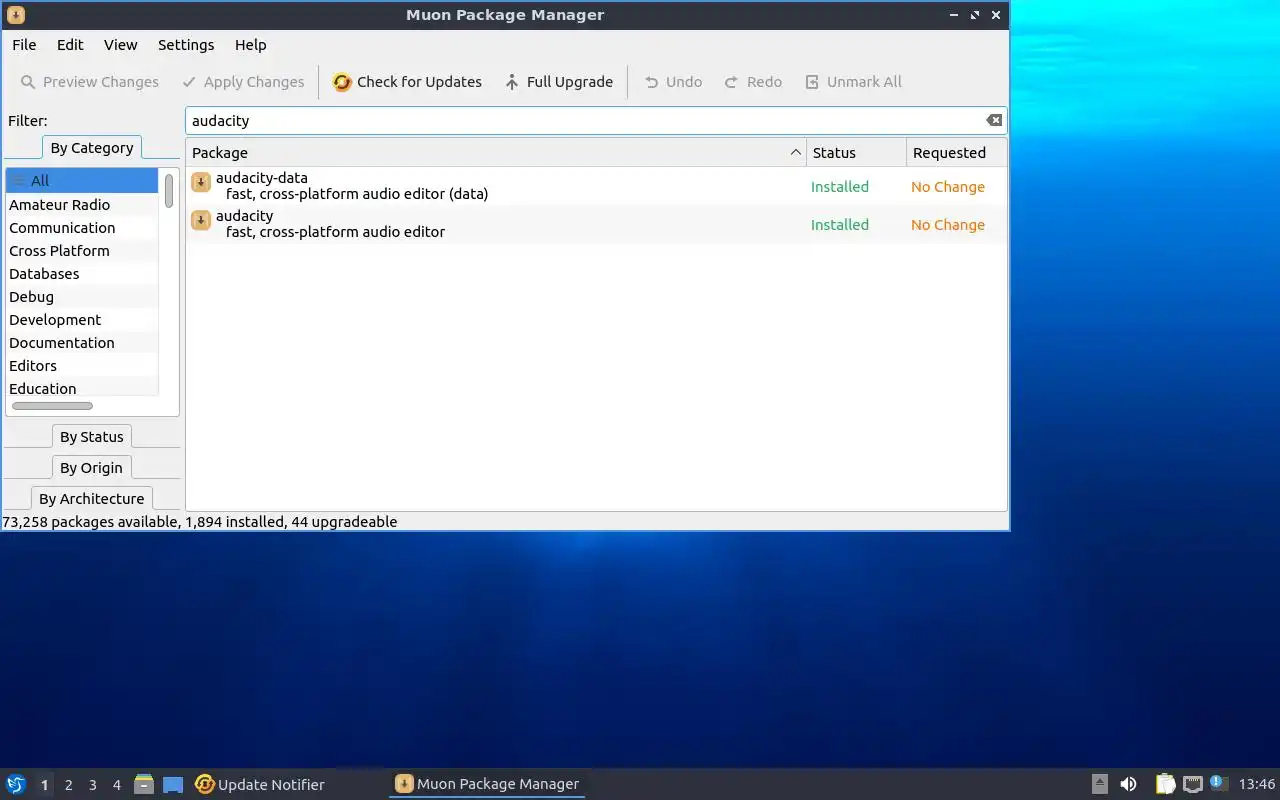Switch to workspace 1 in pager

pyautogui.click(x=44, y=785)
